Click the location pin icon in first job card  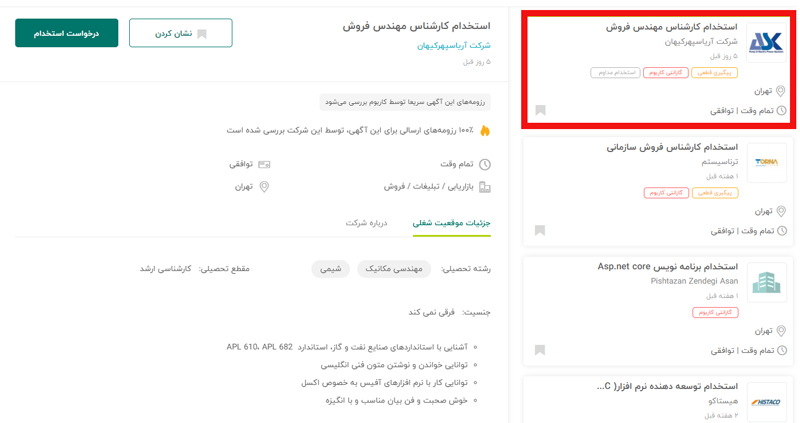tap(781, 91)
